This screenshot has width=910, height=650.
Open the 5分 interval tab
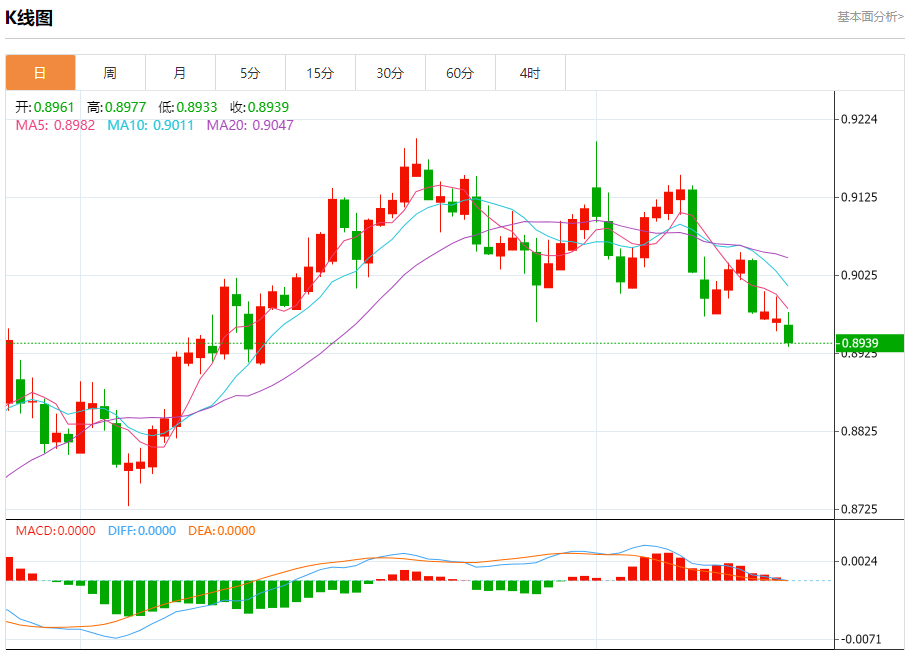coord(250,73)
